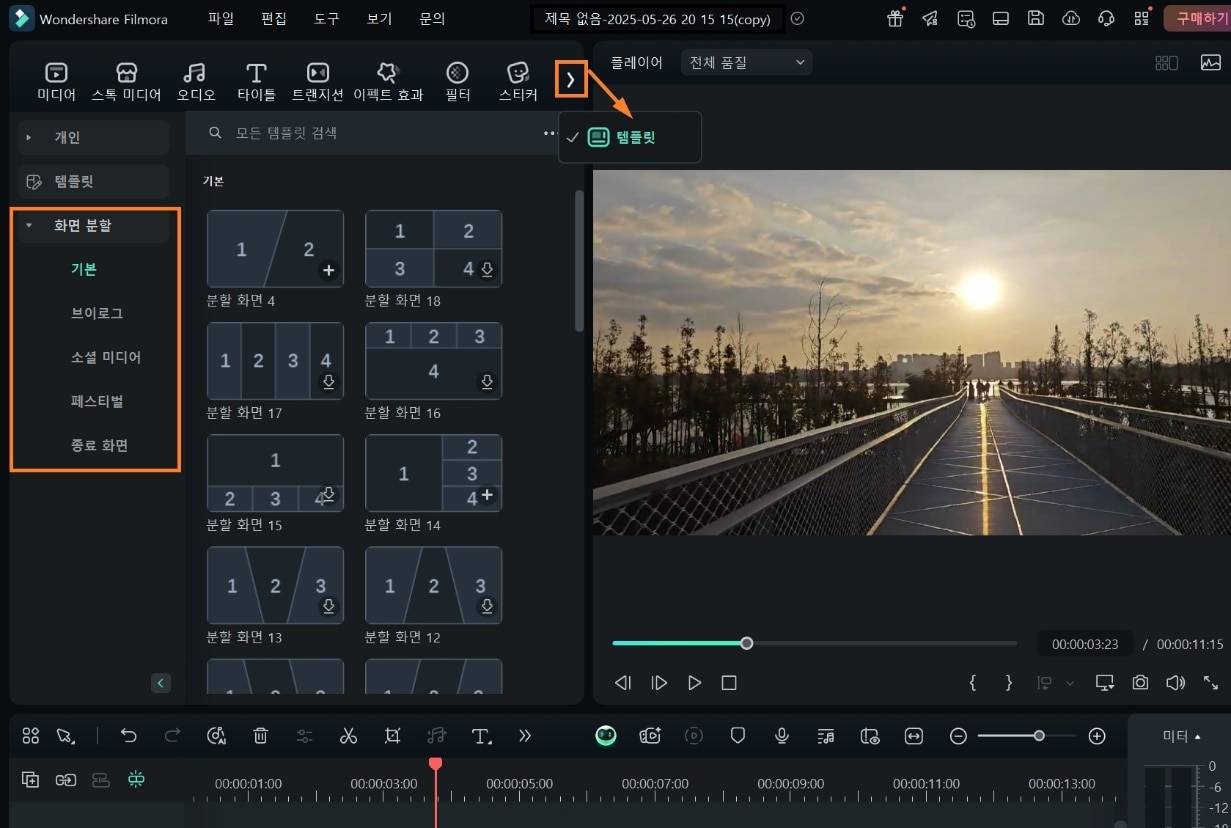Click the player progress bar handle
Image resolution: width=1231 pixels, height=828 pixels.
[747, 643]
